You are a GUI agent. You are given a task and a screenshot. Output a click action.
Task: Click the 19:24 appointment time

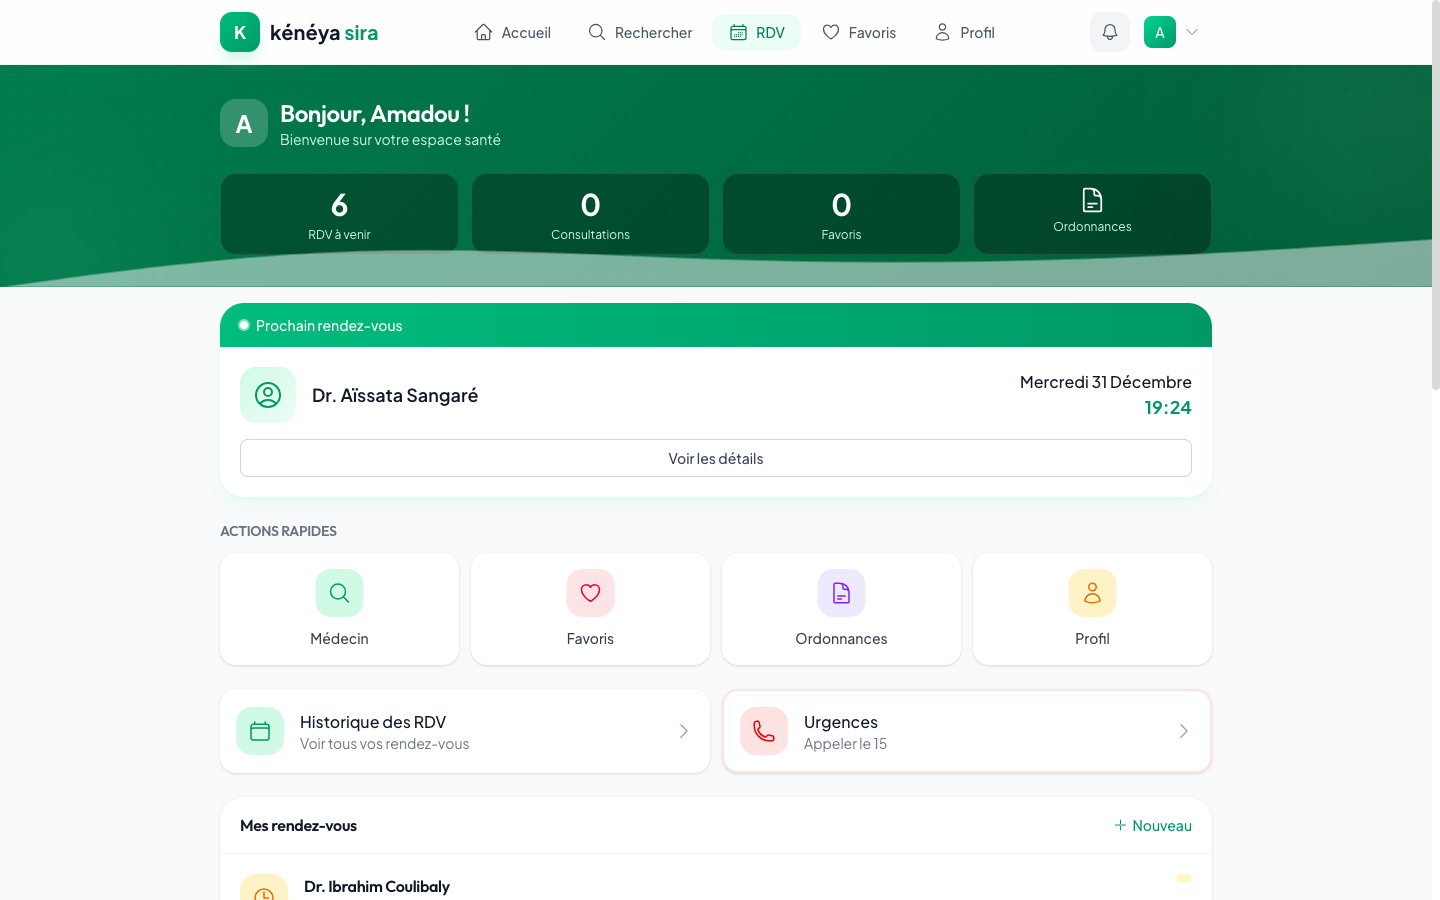point(1168,407)
